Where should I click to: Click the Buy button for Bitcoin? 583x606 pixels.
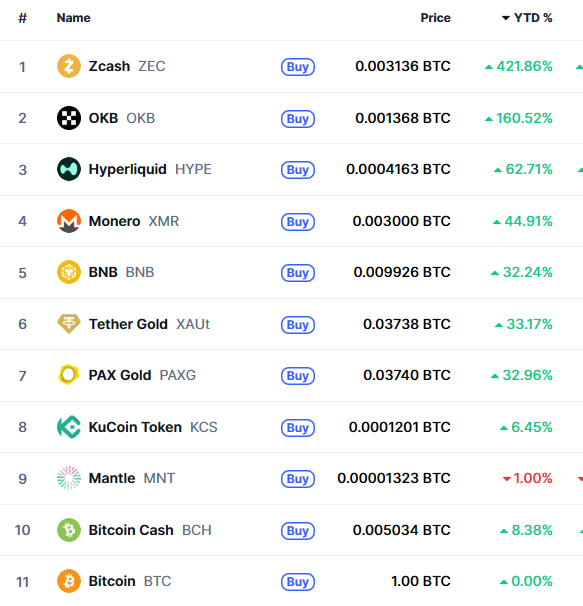(x=298, y=582)
